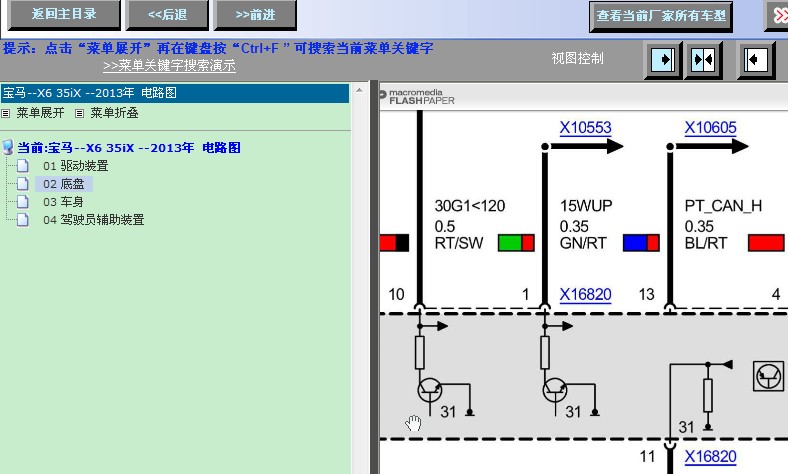This screenshot has width=788, height=474.
Task: Click the boxed transistor symbol icon in diagram
Action: (768, 375)
